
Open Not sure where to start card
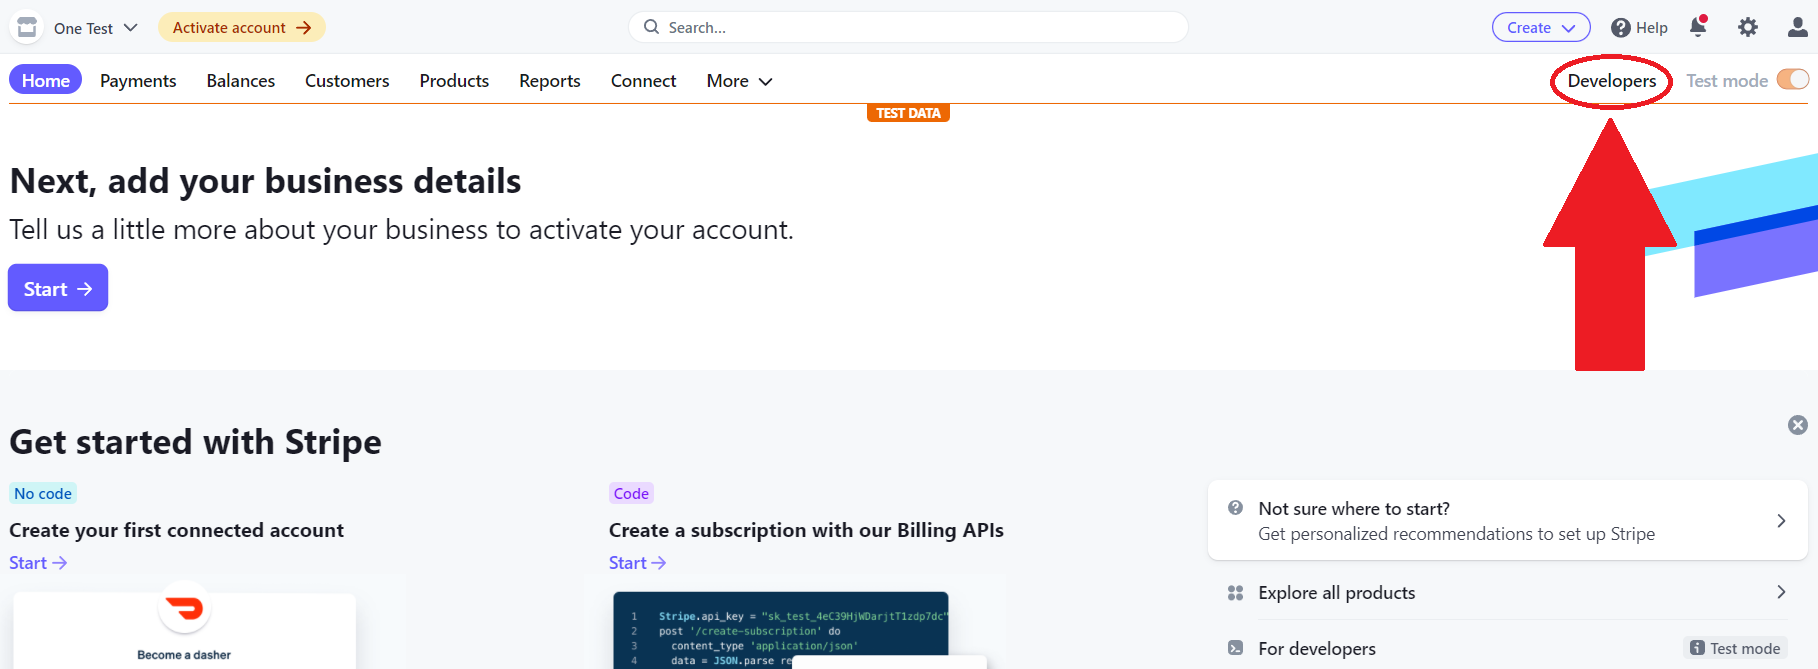1507,521
